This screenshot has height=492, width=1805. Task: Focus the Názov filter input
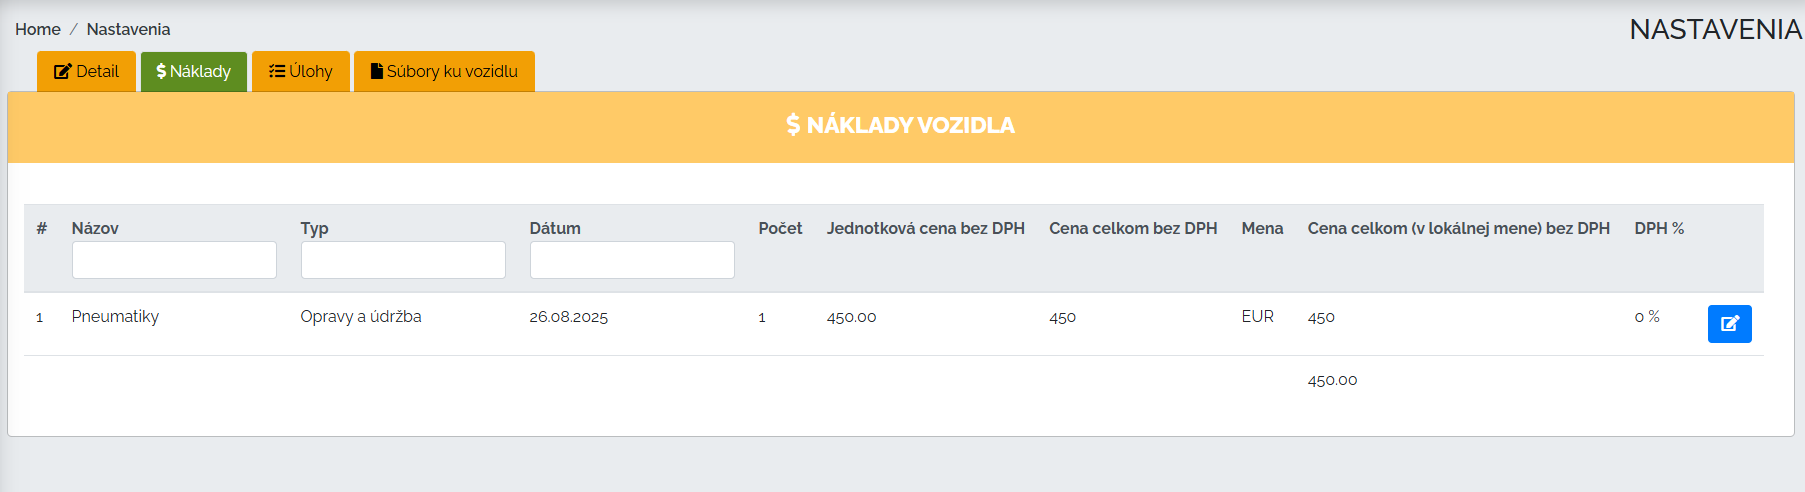(174, 260)
